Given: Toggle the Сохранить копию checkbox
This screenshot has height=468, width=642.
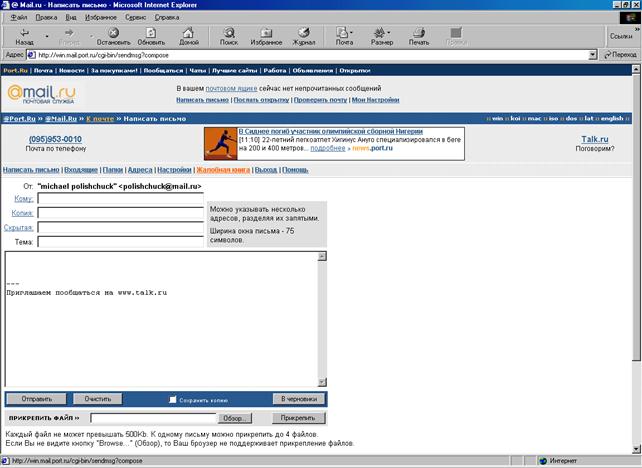Looking at the screenshot, I should coord(173,399).
